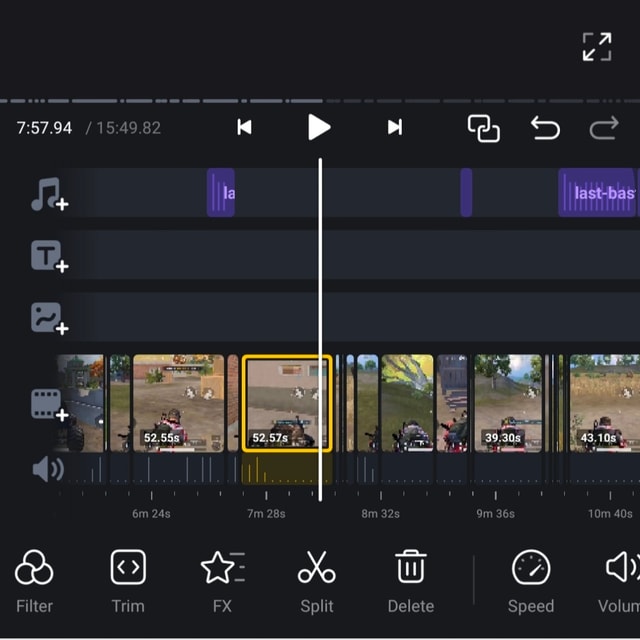
Task: Jump to previous clip
Action: coord(244,127)
